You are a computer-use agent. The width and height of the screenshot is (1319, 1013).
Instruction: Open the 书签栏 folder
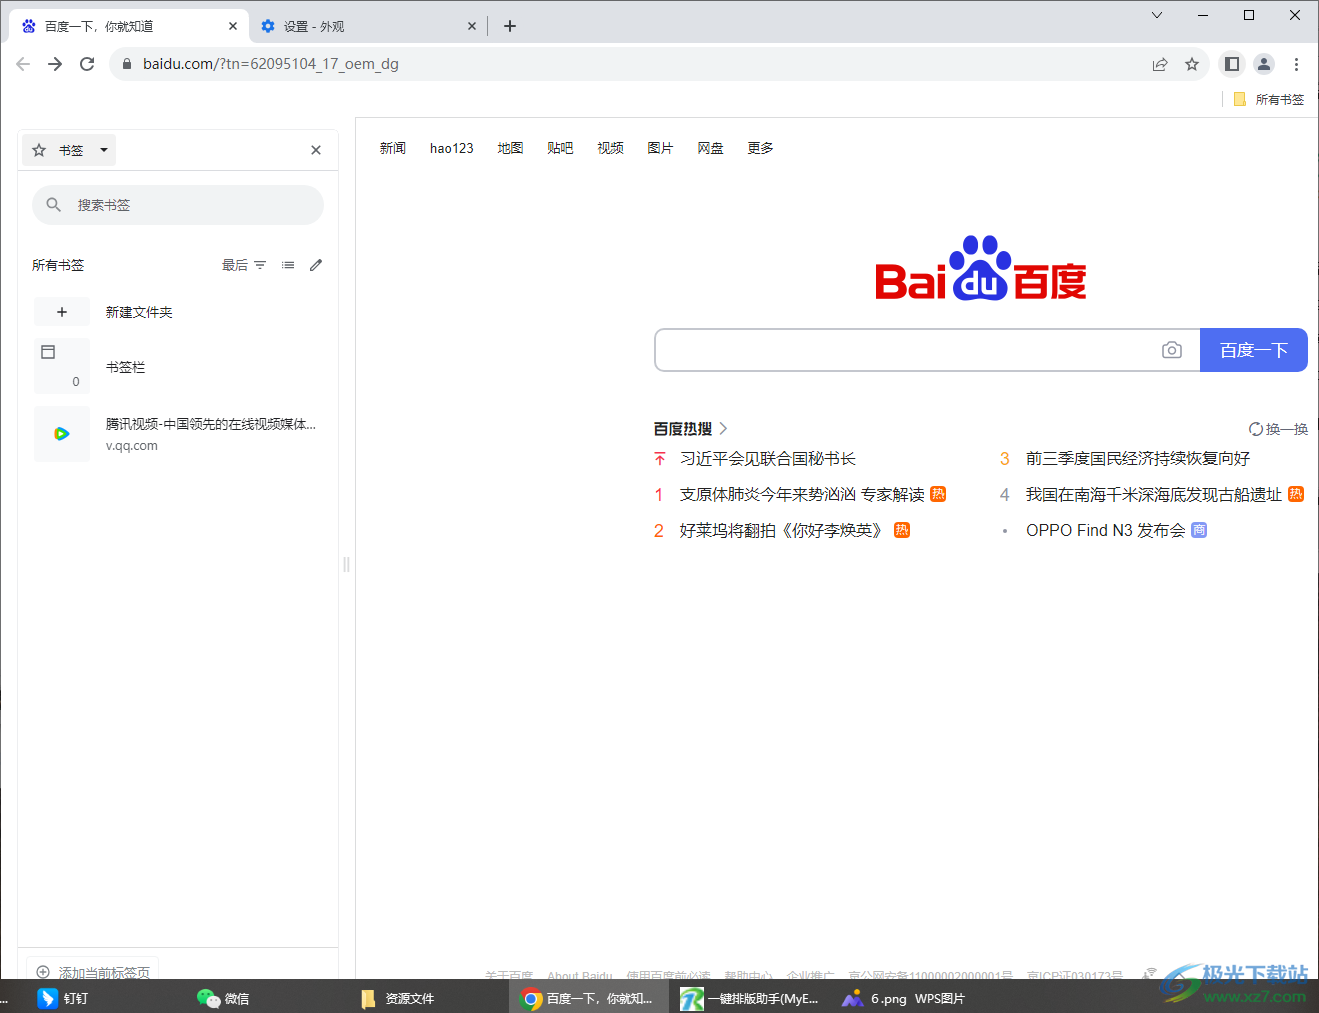tap(178, 367)
